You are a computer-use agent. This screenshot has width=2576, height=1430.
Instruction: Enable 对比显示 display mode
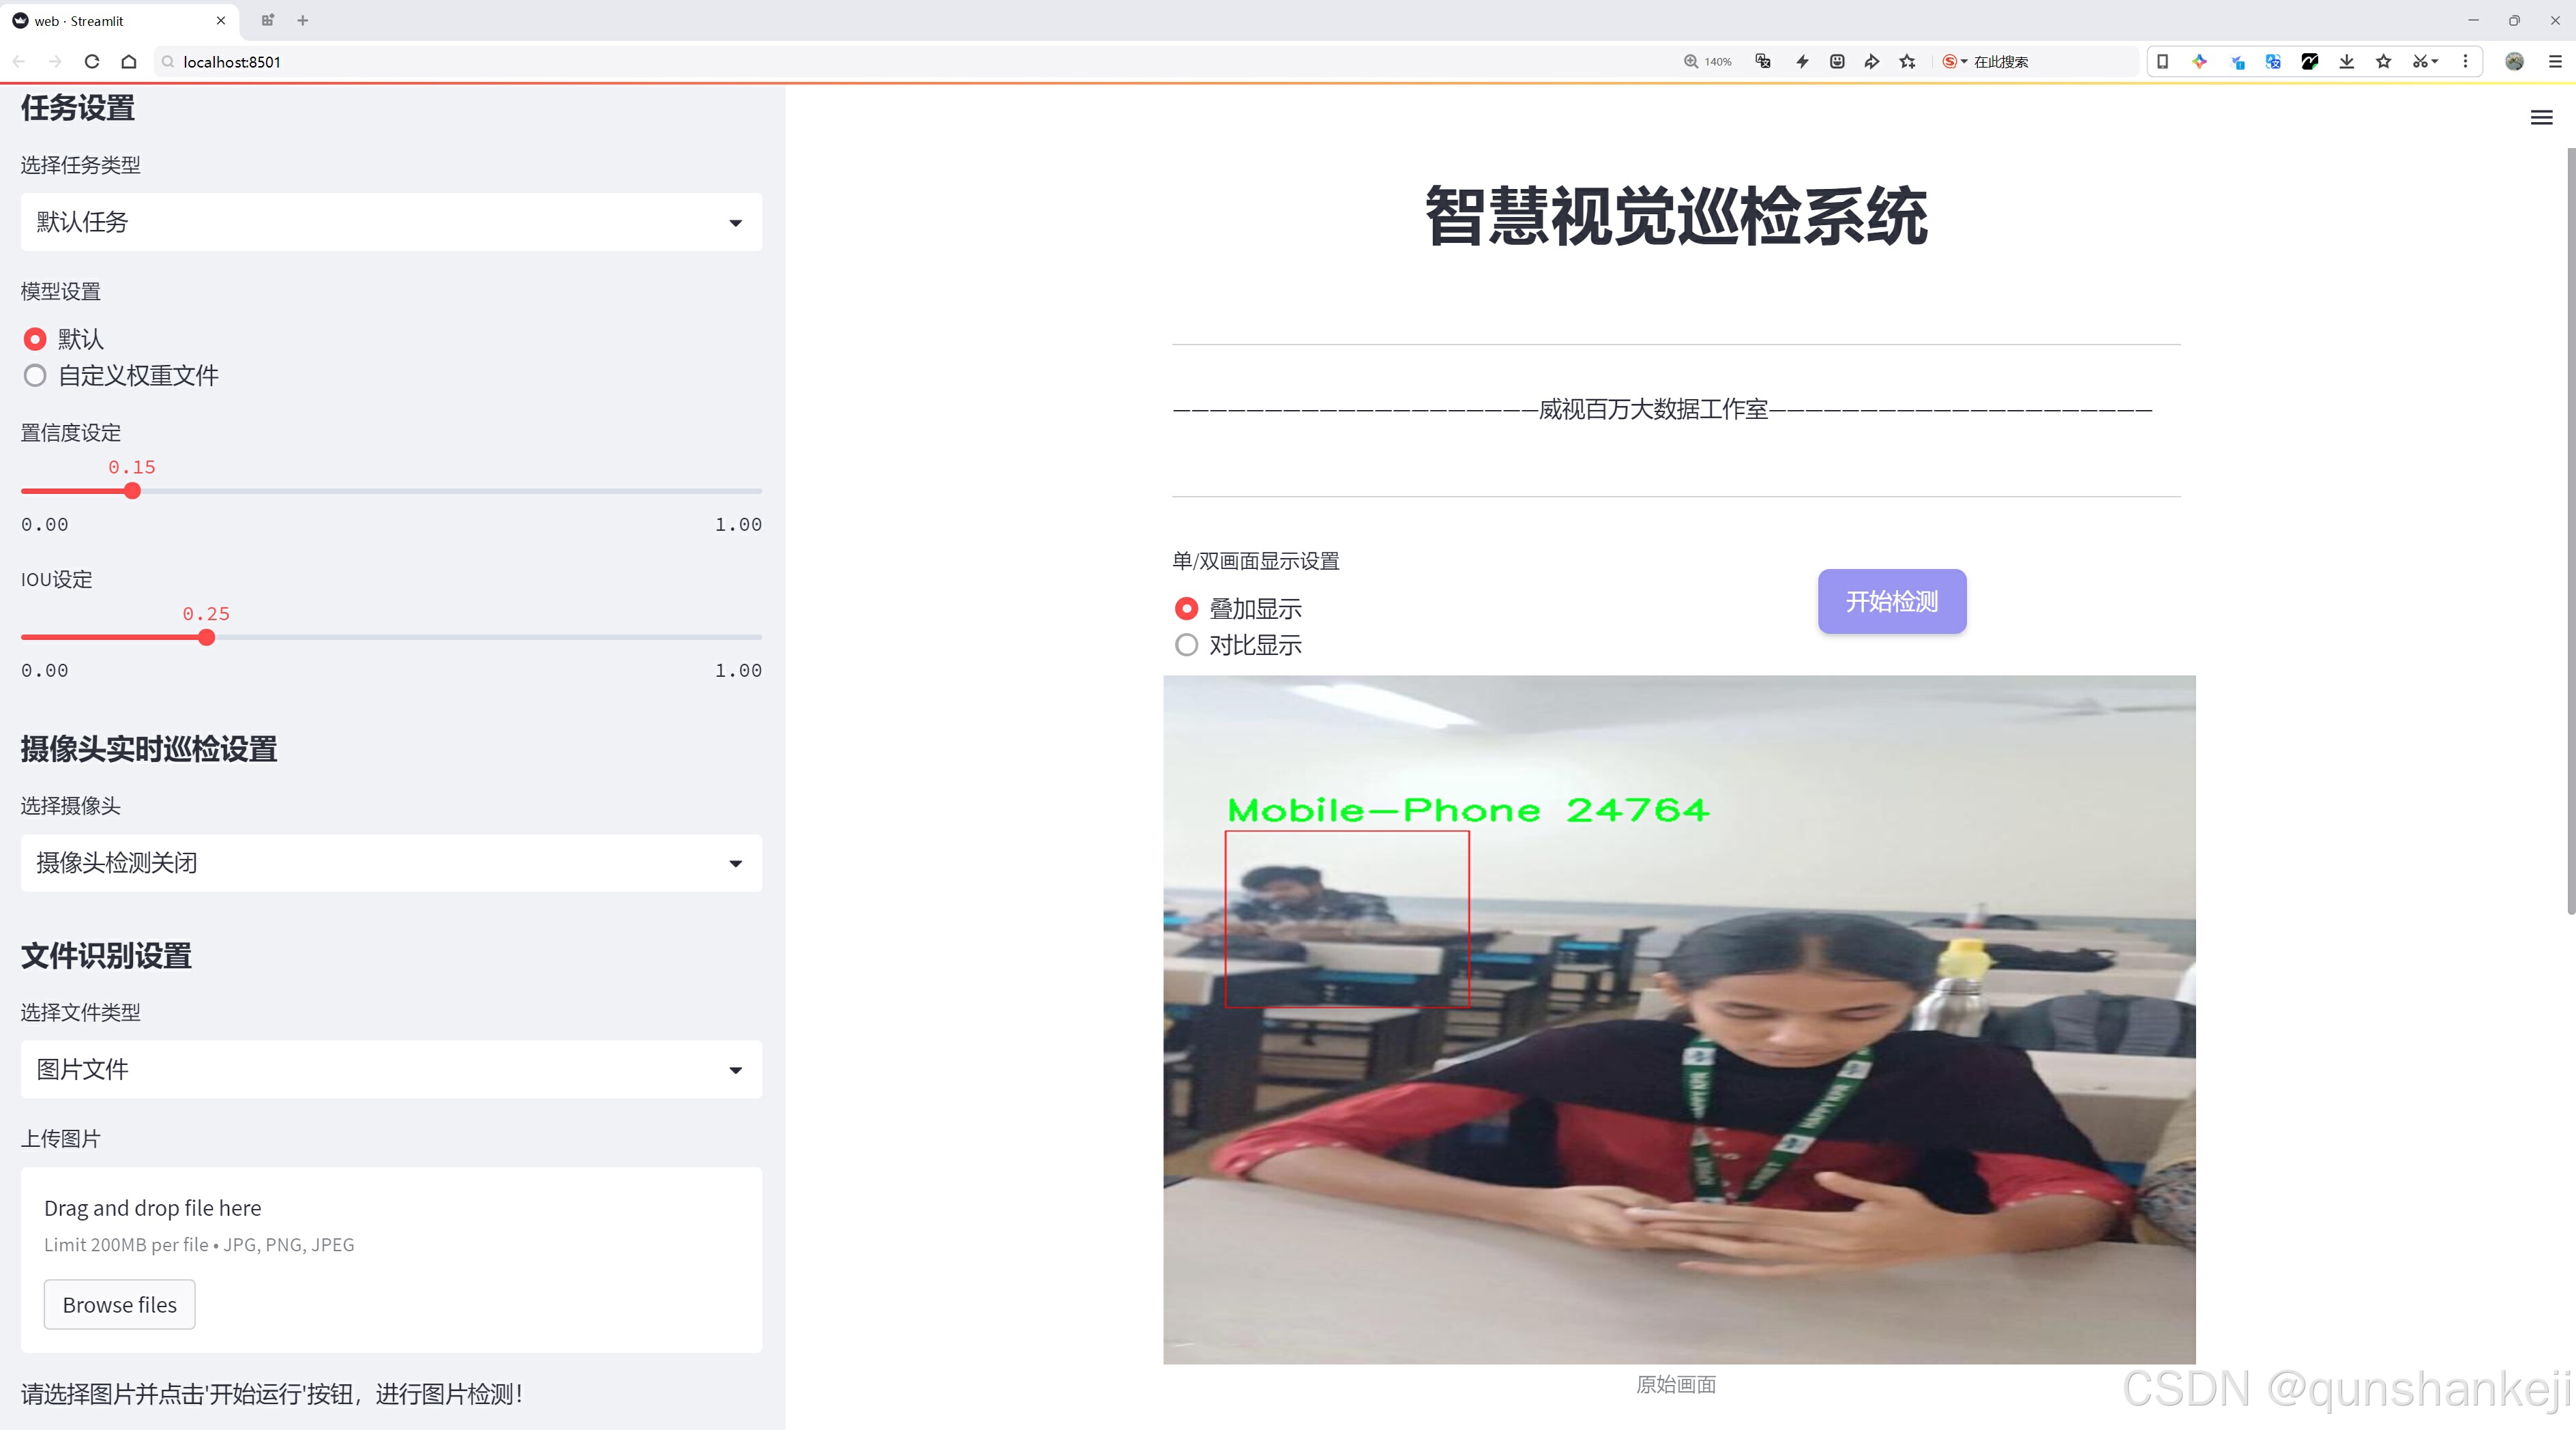pos(1186,645)
